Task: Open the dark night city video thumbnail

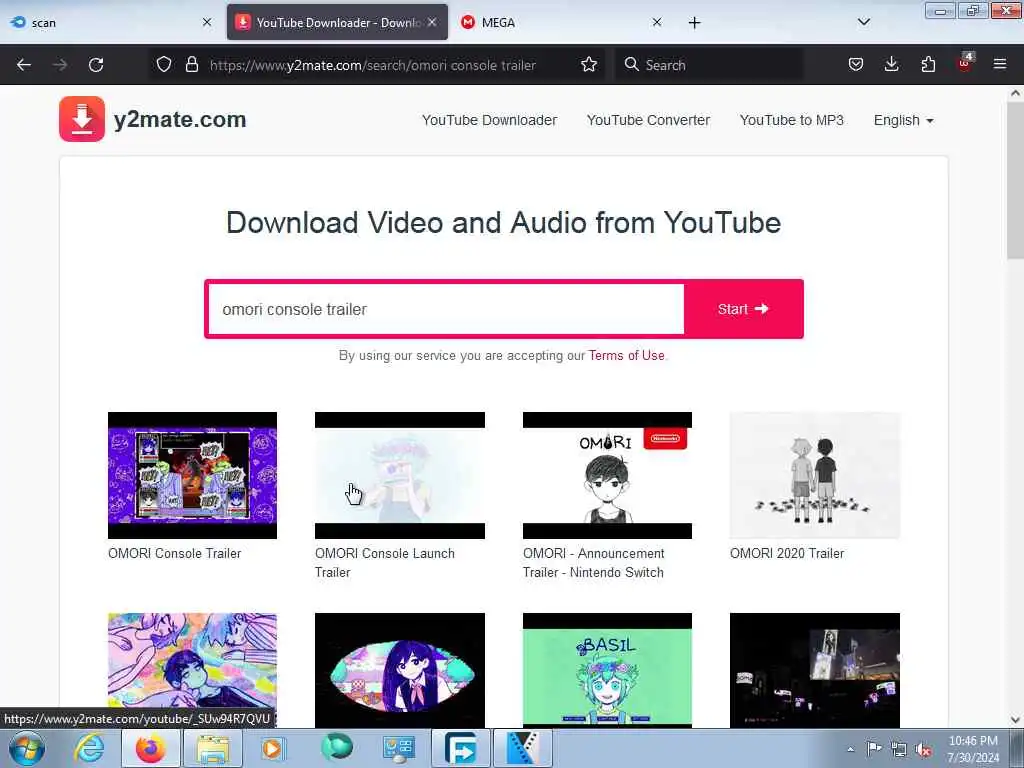Action: [x=815, y=669]
